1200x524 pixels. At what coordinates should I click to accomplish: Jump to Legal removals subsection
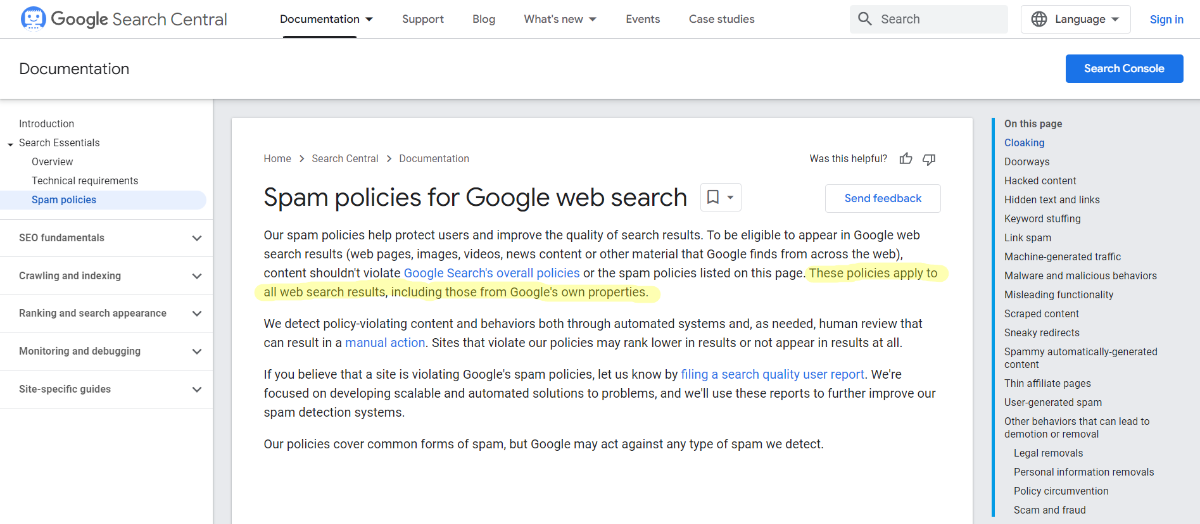tap(1048, 454)
